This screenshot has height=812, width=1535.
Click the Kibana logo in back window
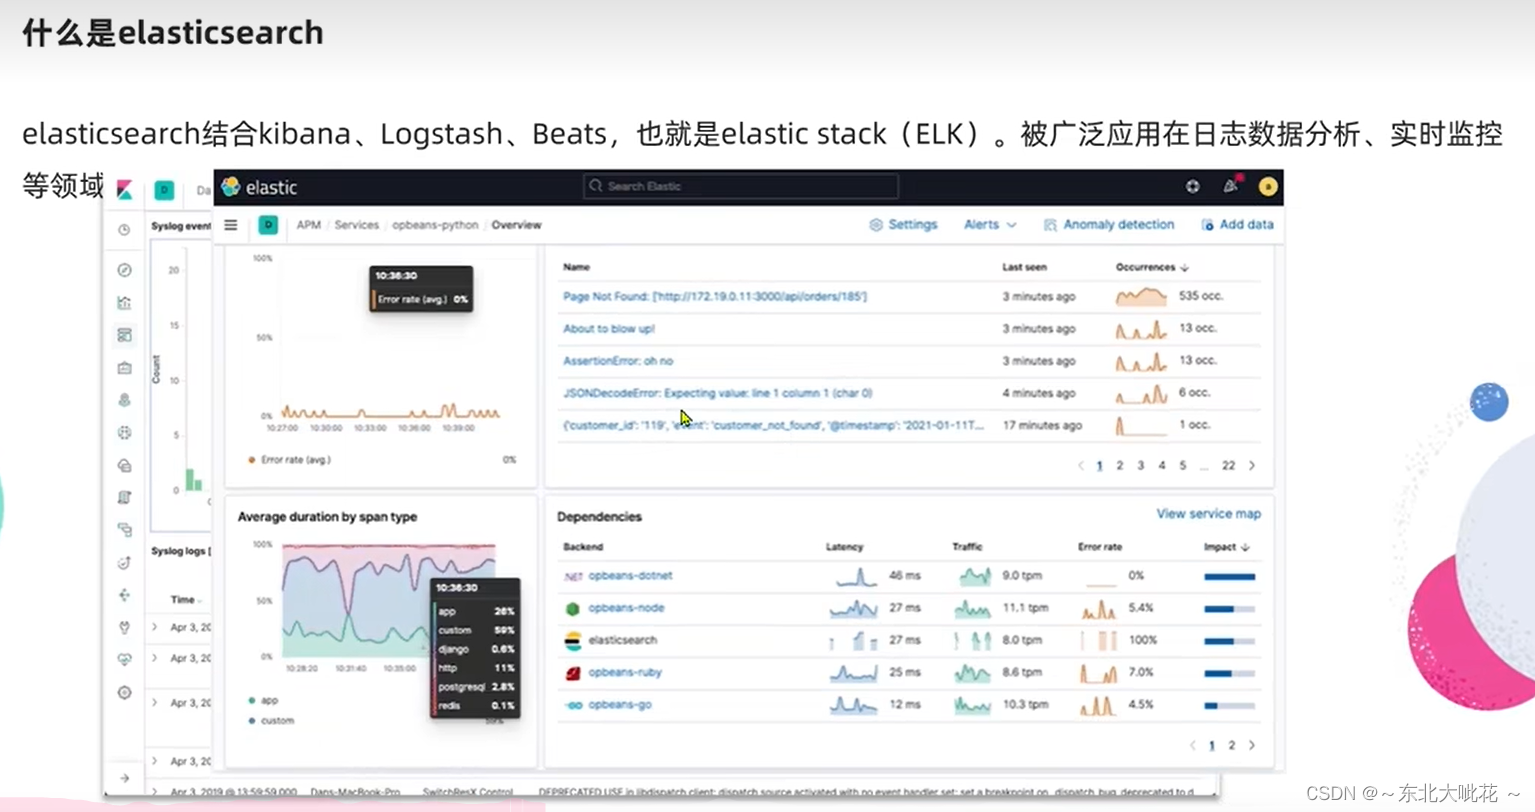[125, 189]
